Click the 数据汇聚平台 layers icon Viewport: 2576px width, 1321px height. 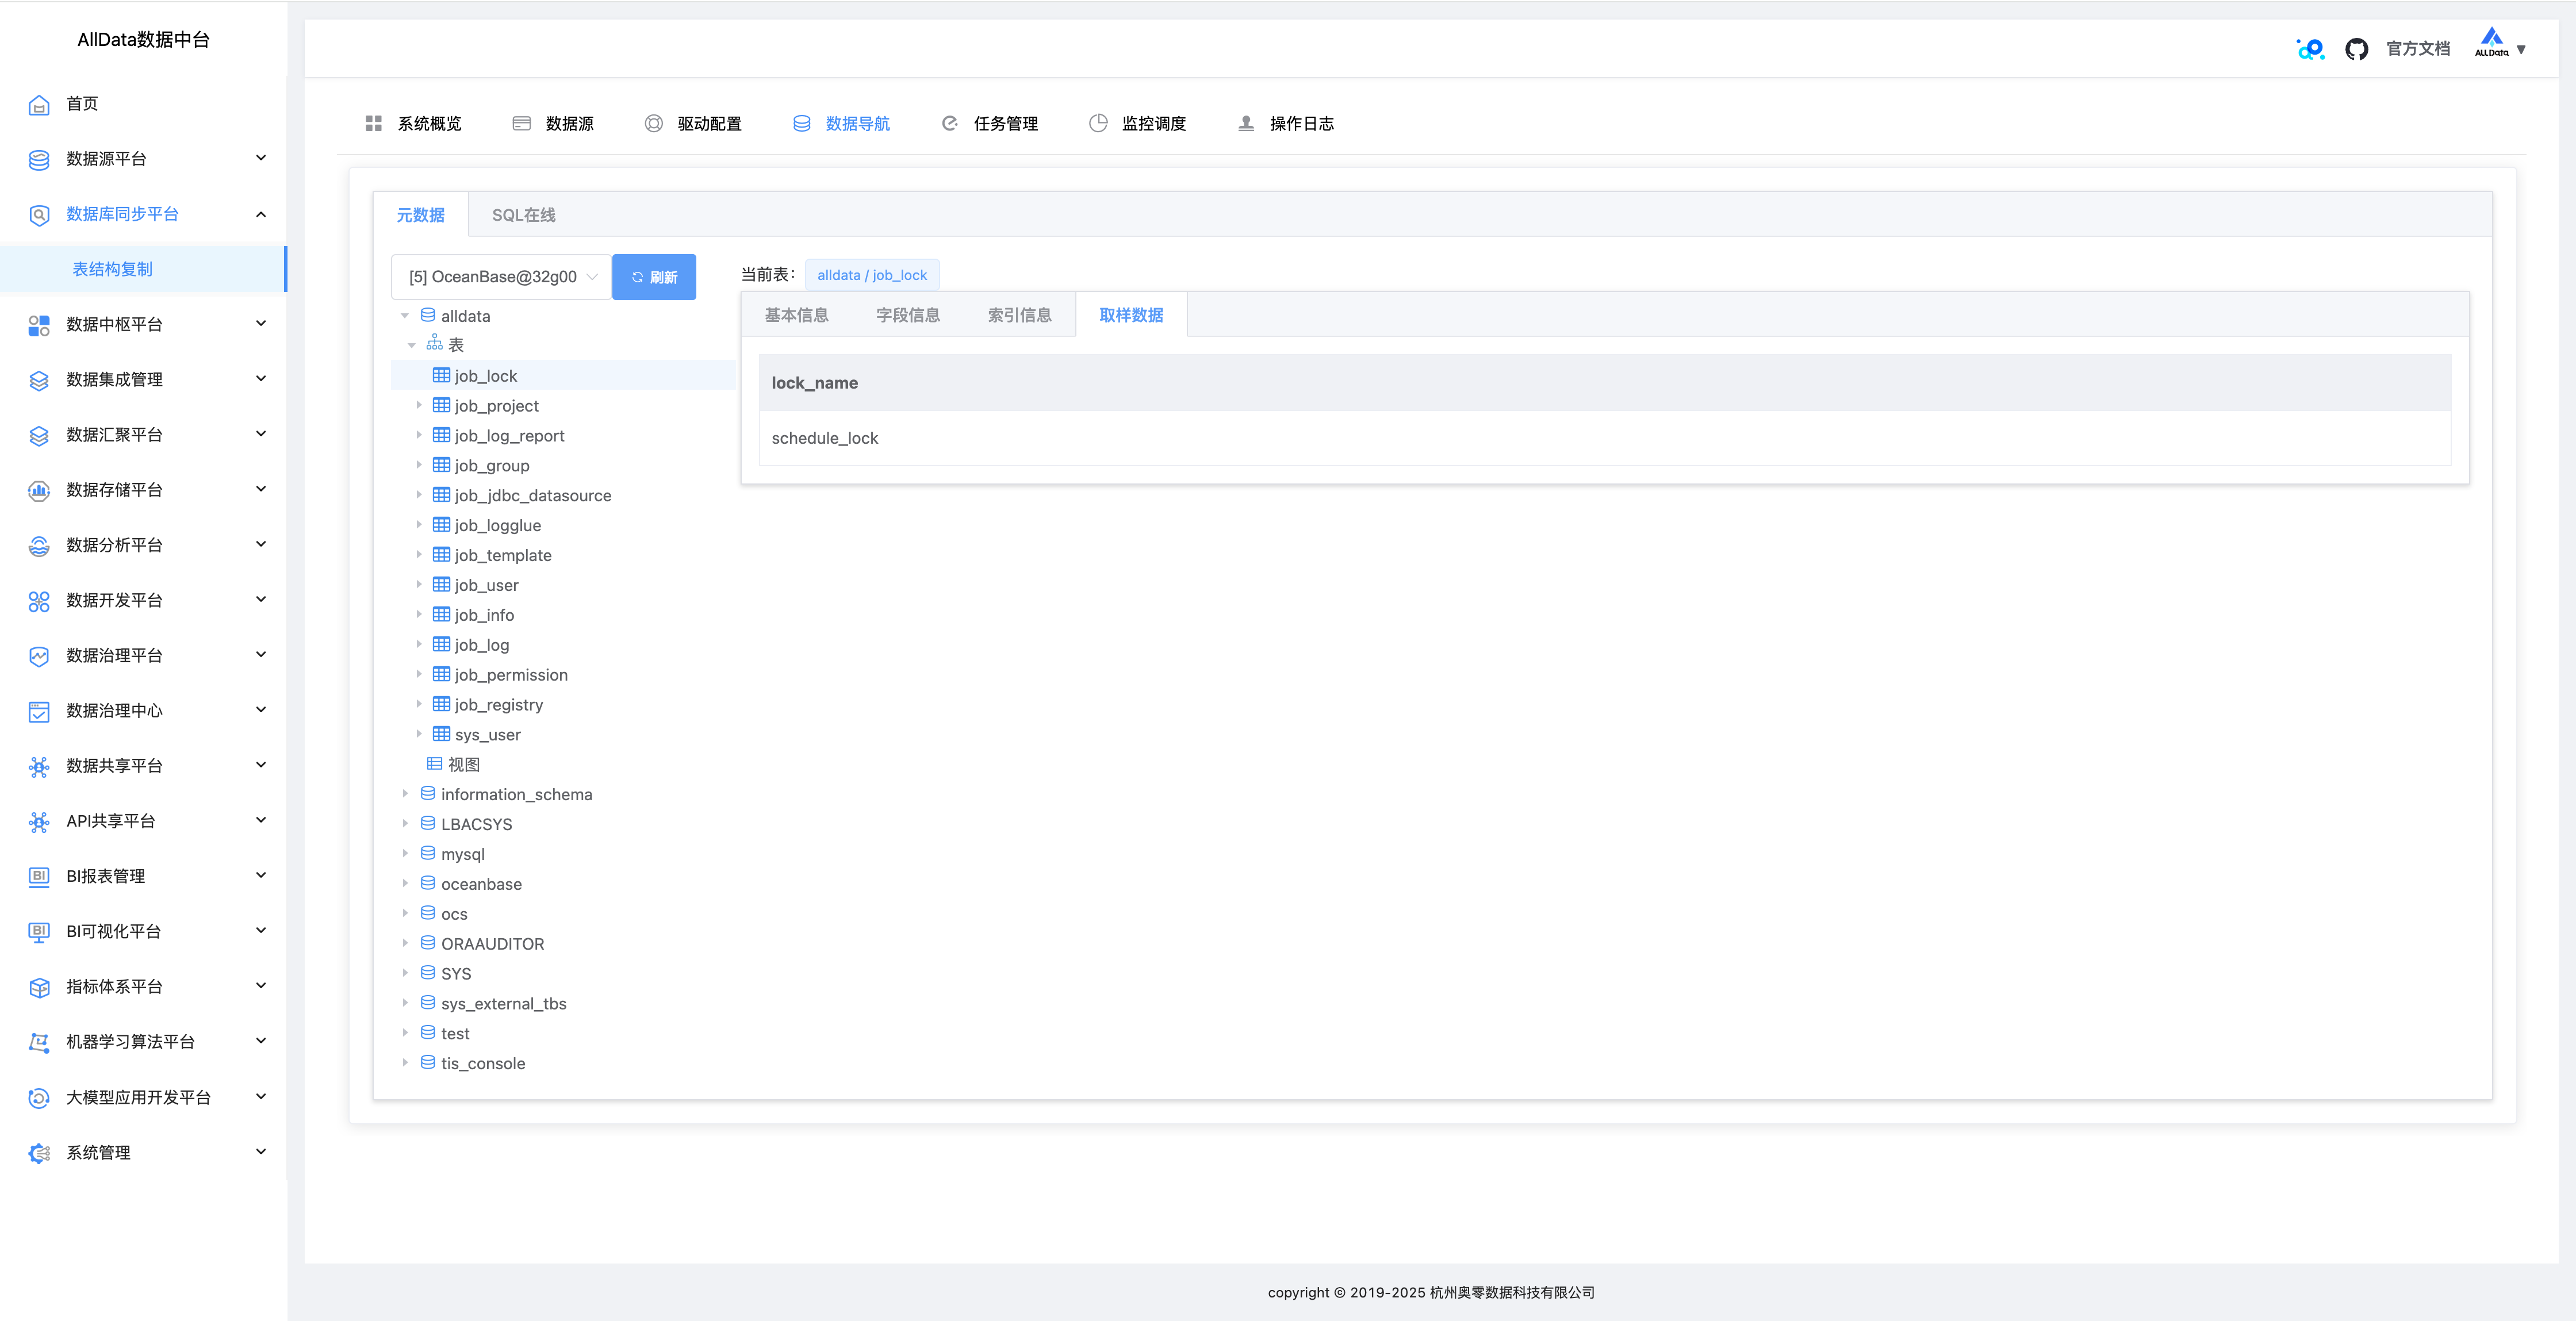39,435
